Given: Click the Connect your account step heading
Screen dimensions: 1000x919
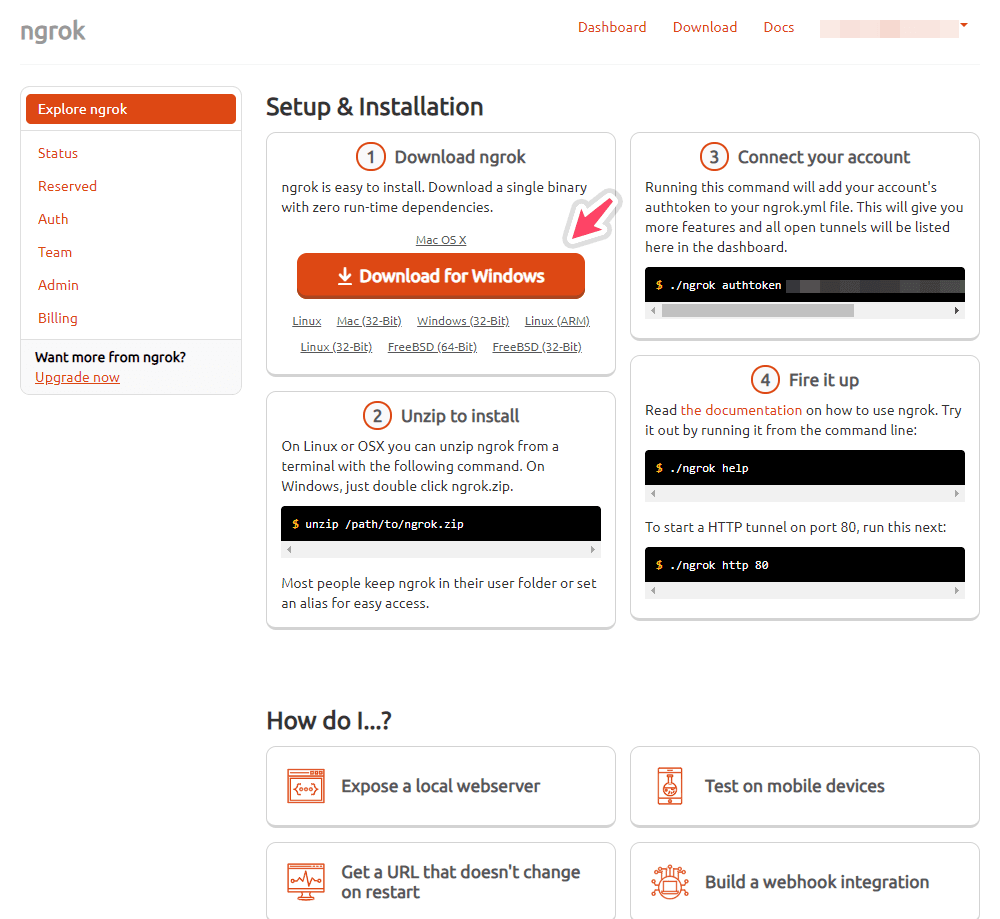Looking at the screenshot, I should pyautogui.click(x=824, y=157).
